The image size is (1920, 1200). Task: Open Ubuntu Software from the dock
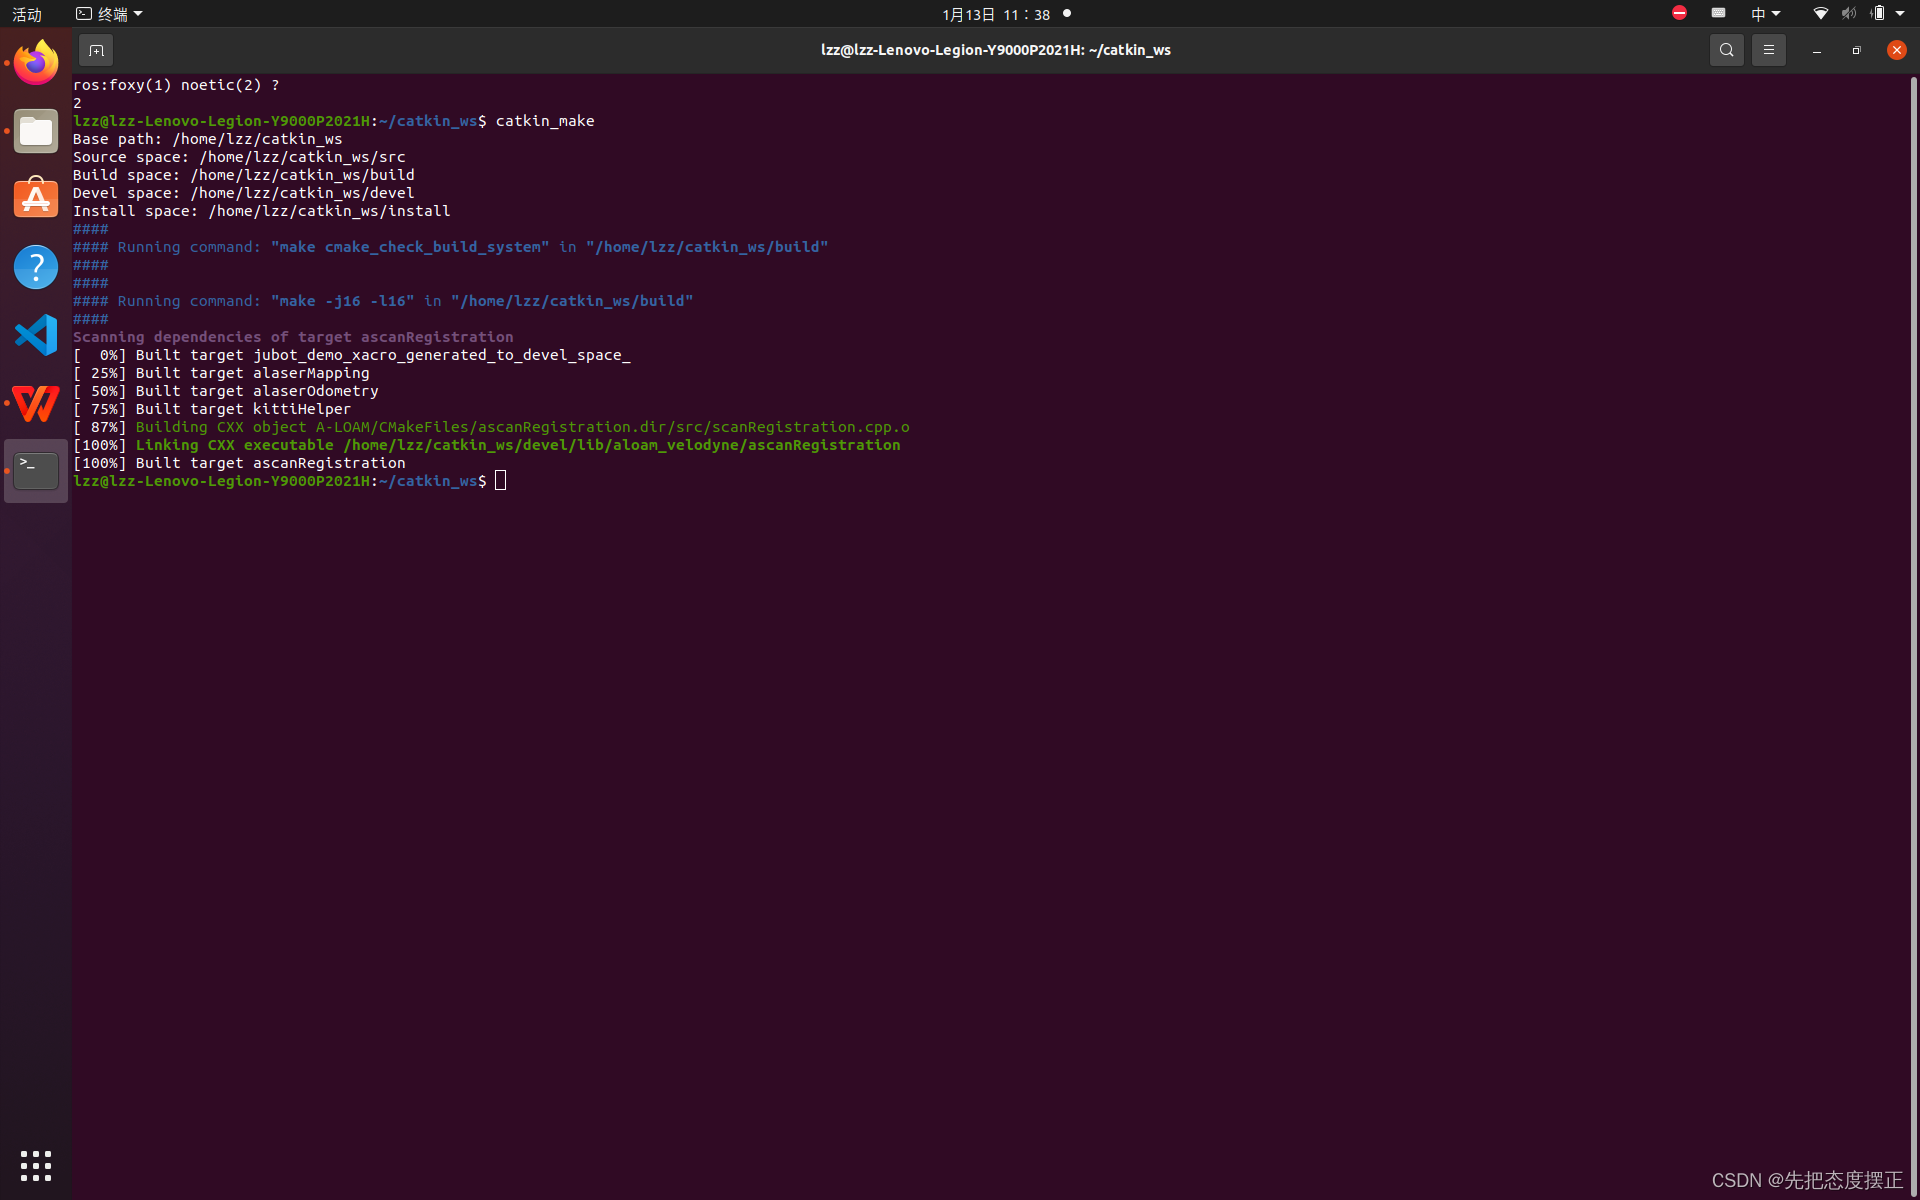click(x=36, y=199)
